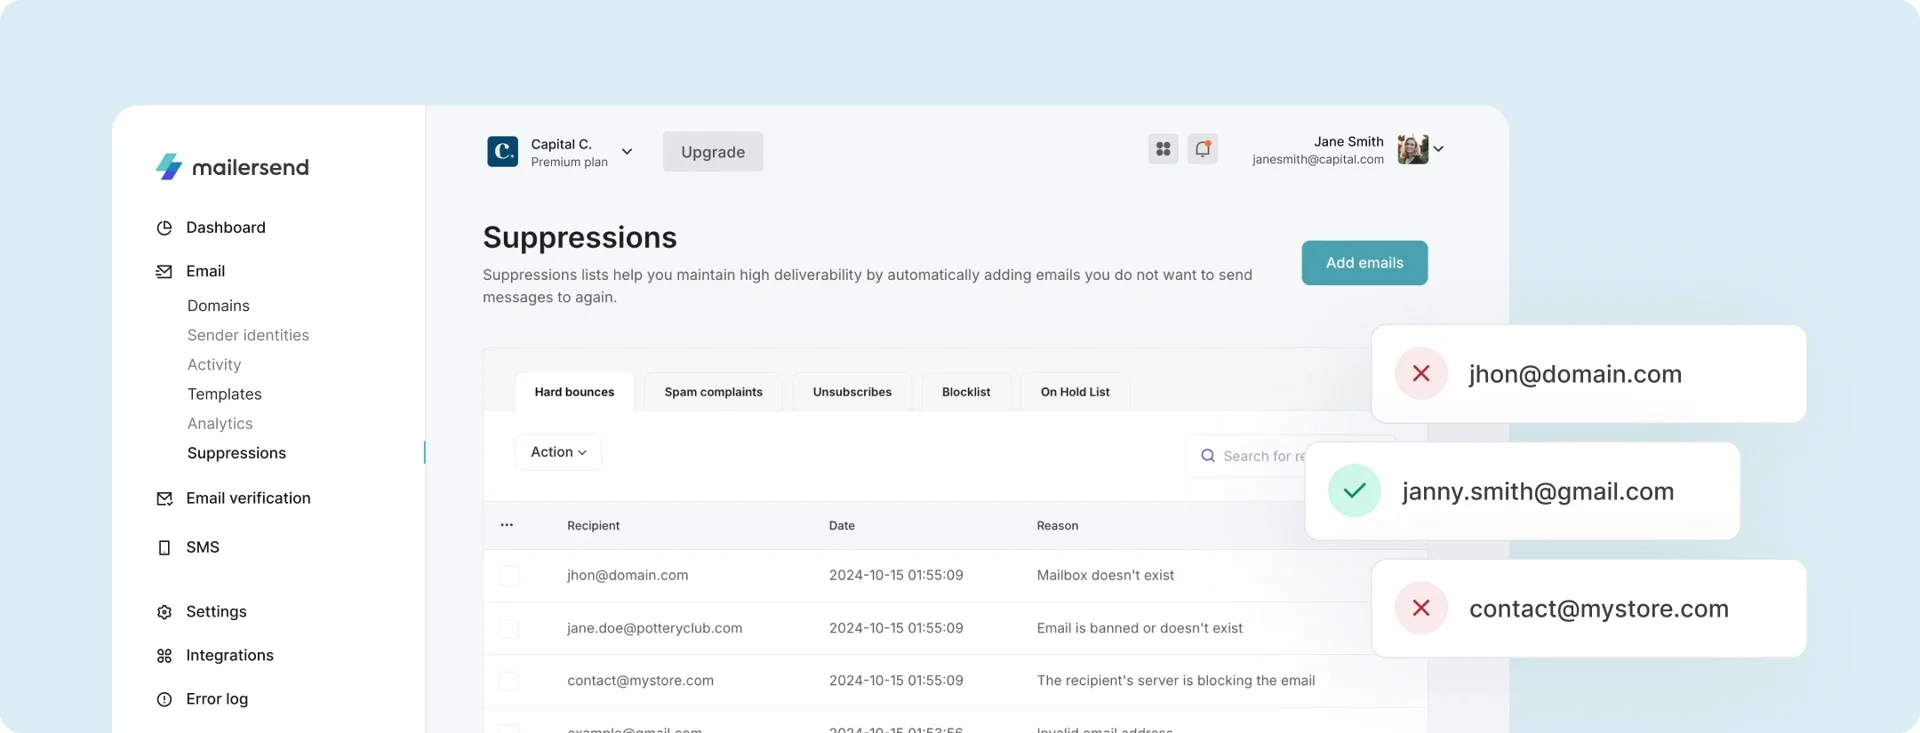This screenshot has width=1920, height=733.
Task: Open Sender identities in sidebar
Action: pyautogui.click(x=248, y=335)
